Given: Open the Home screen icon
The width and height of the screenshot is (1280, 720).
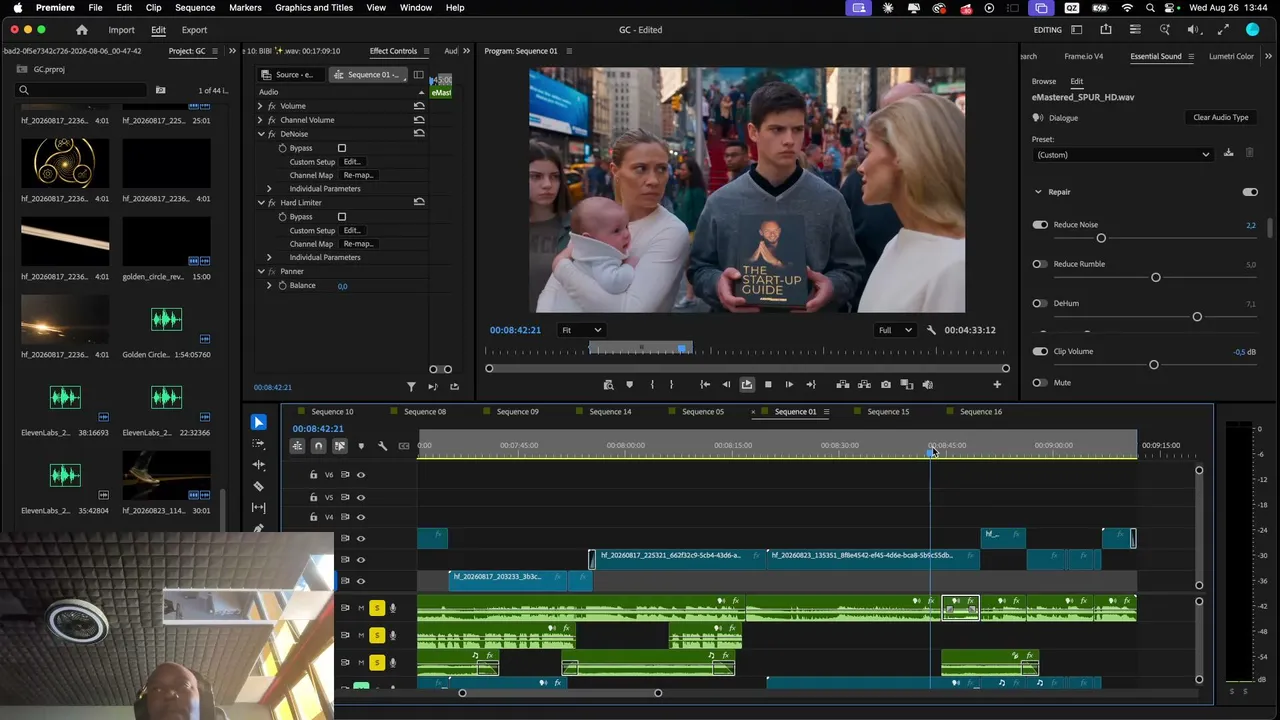Looking at the screenshot, I should pyautogui.click(x=82, y=30).
